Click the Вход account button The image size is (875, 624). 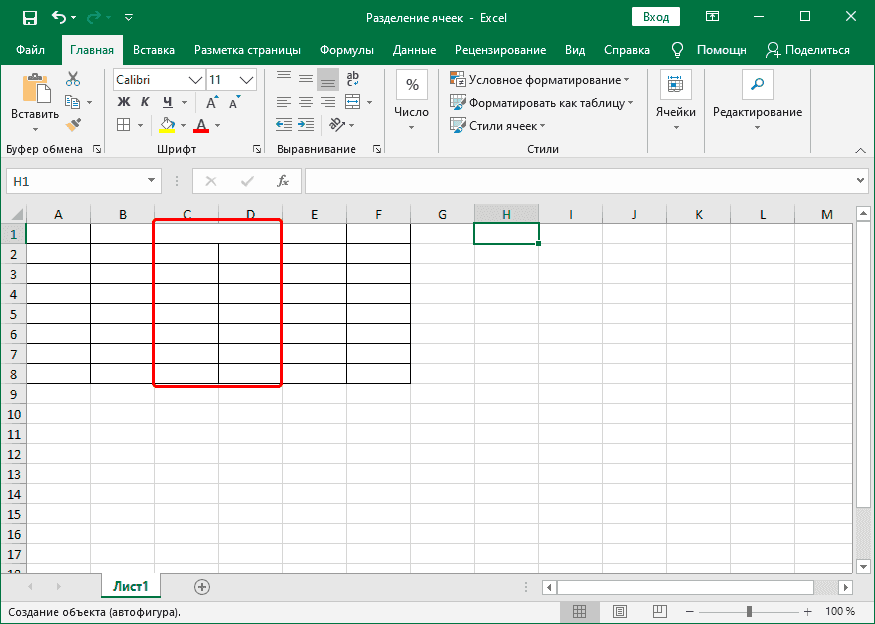(x=655, y=16)
